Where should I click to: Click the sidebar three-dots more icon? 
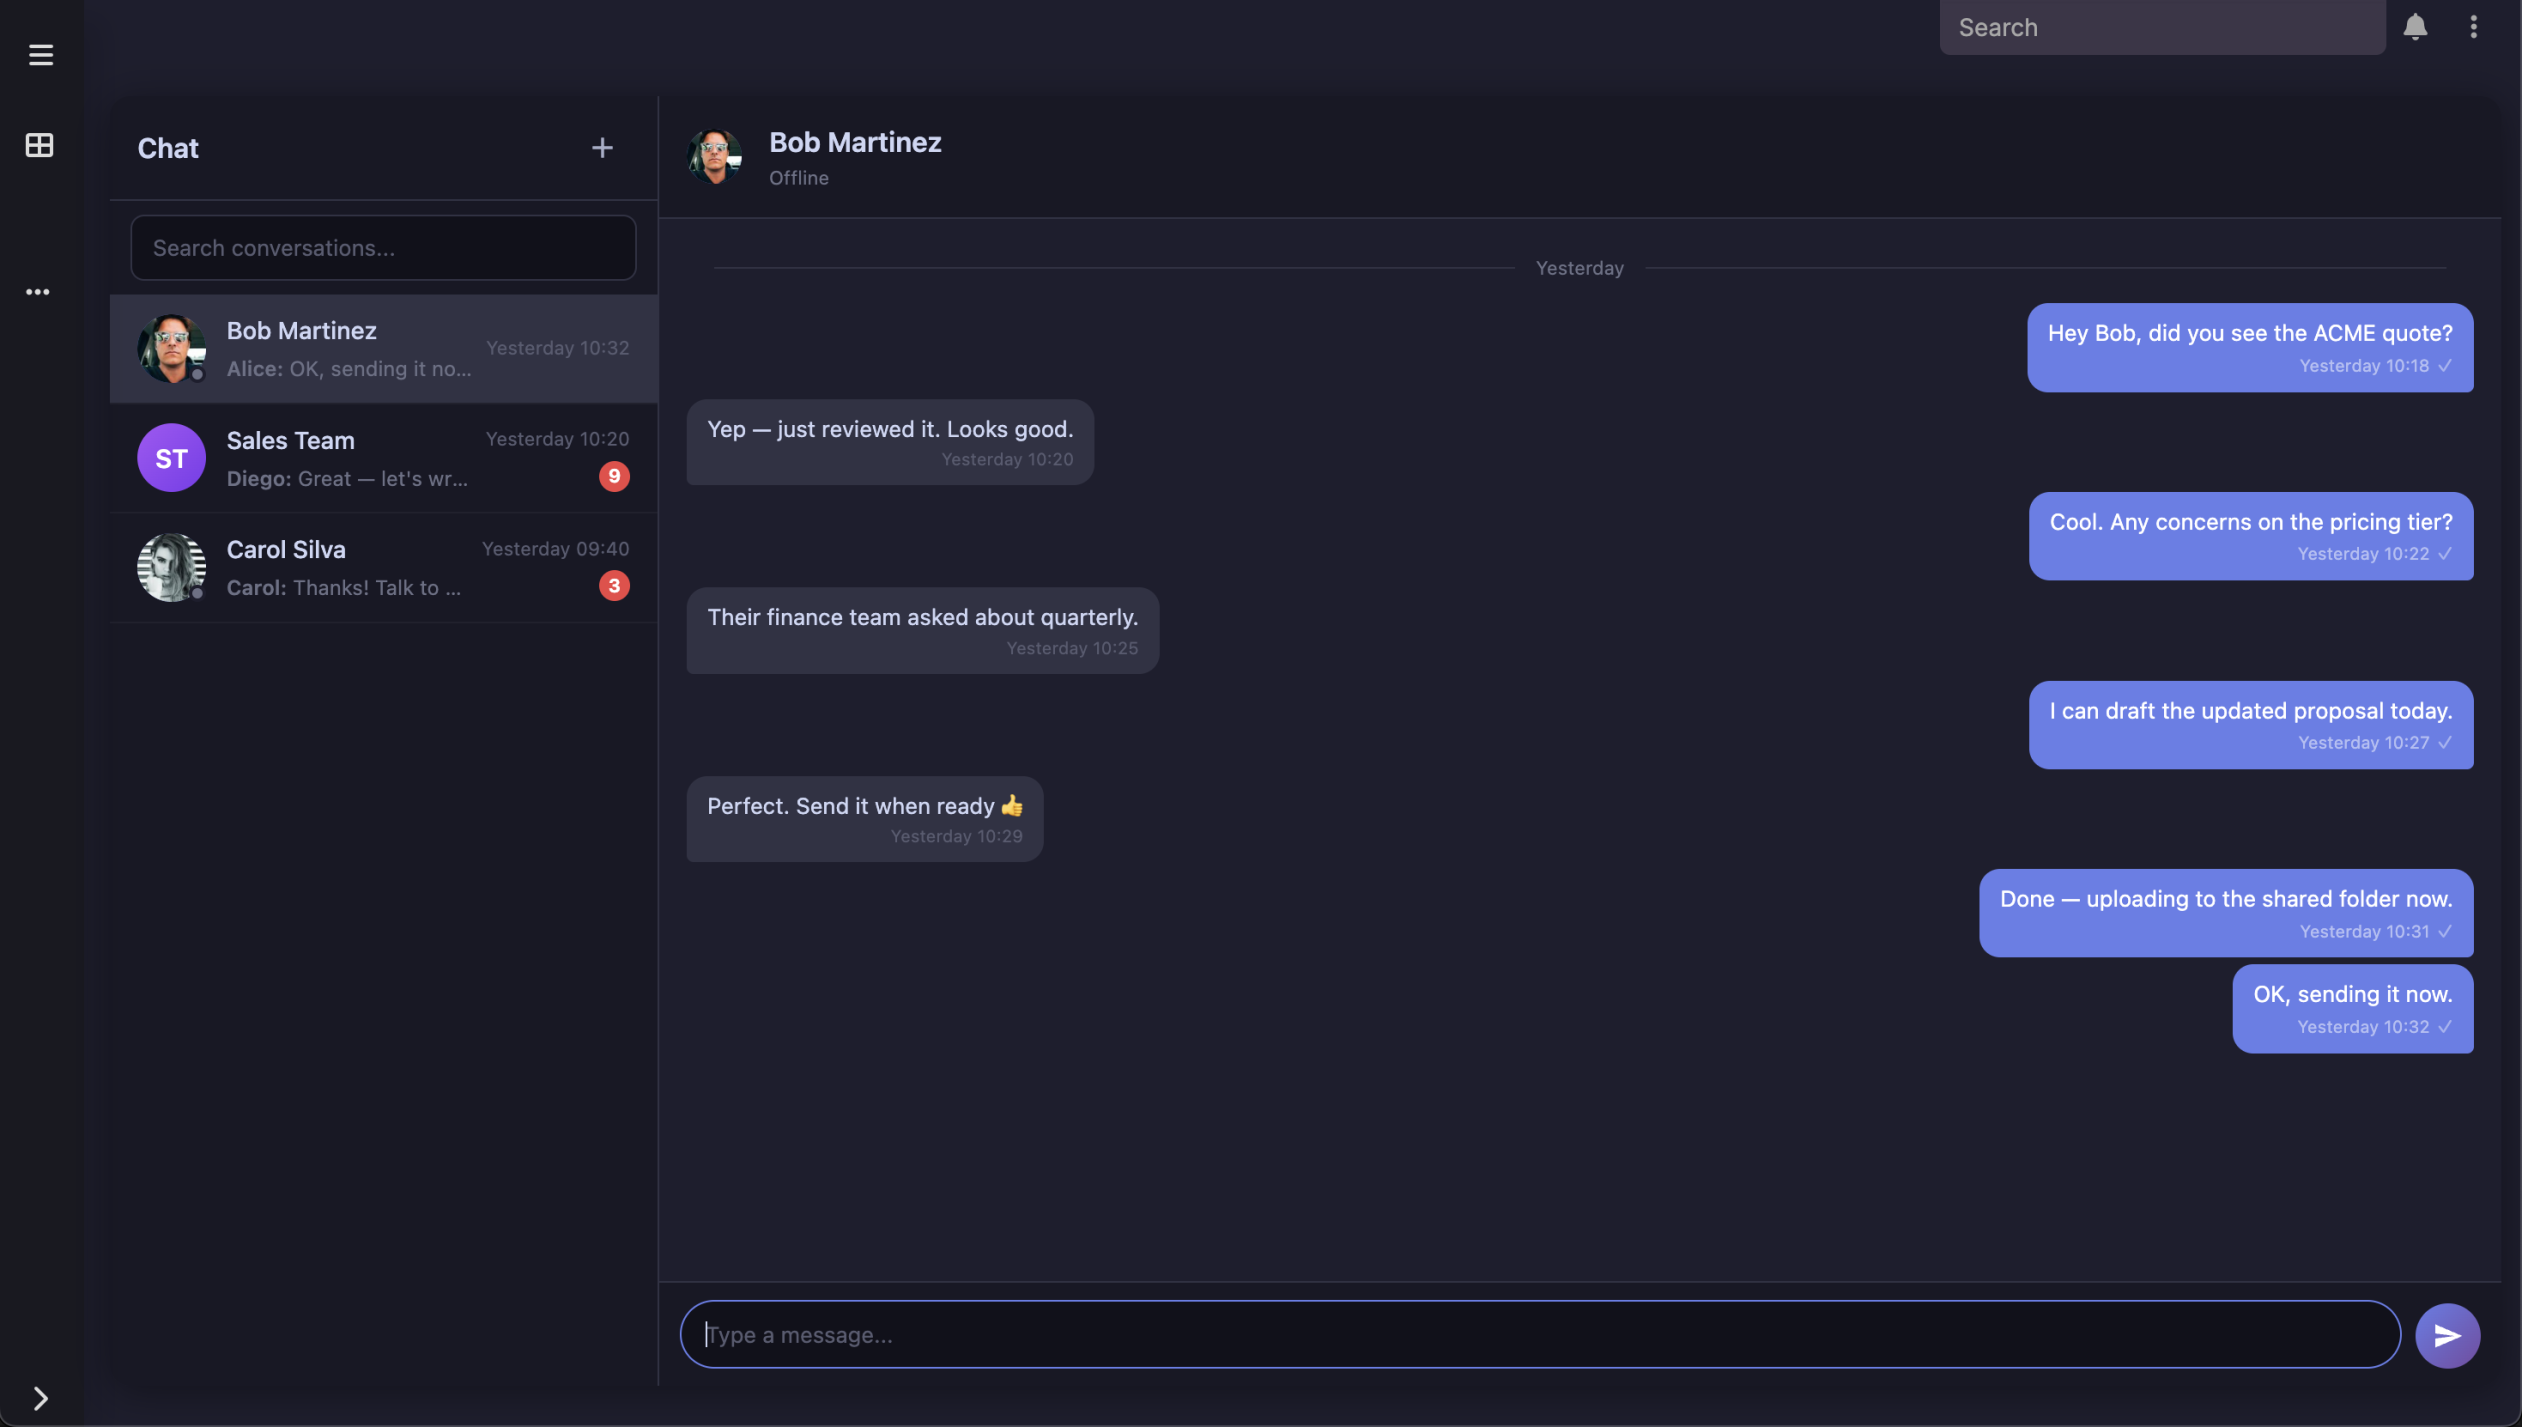[38, 292]
